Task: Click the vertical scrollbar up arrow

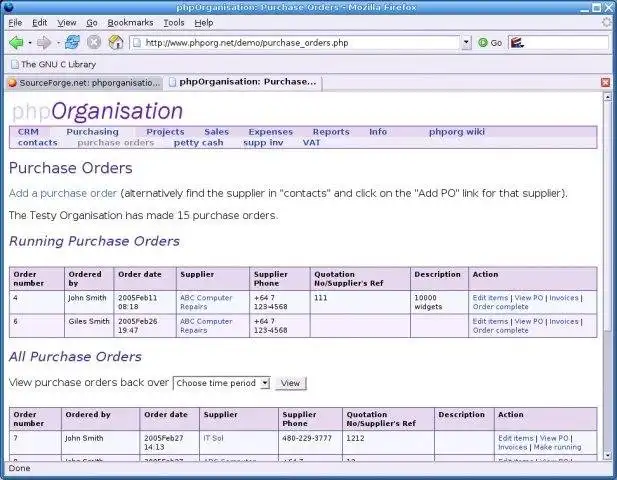Action: (x=608, y=97)
